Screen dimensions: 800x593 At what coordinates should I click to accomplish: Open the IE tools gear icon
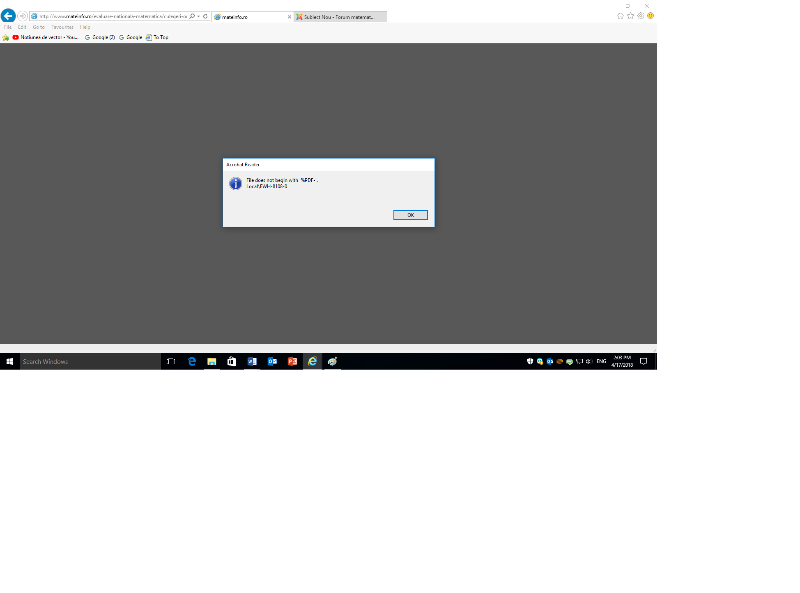(x=640, y=16)
